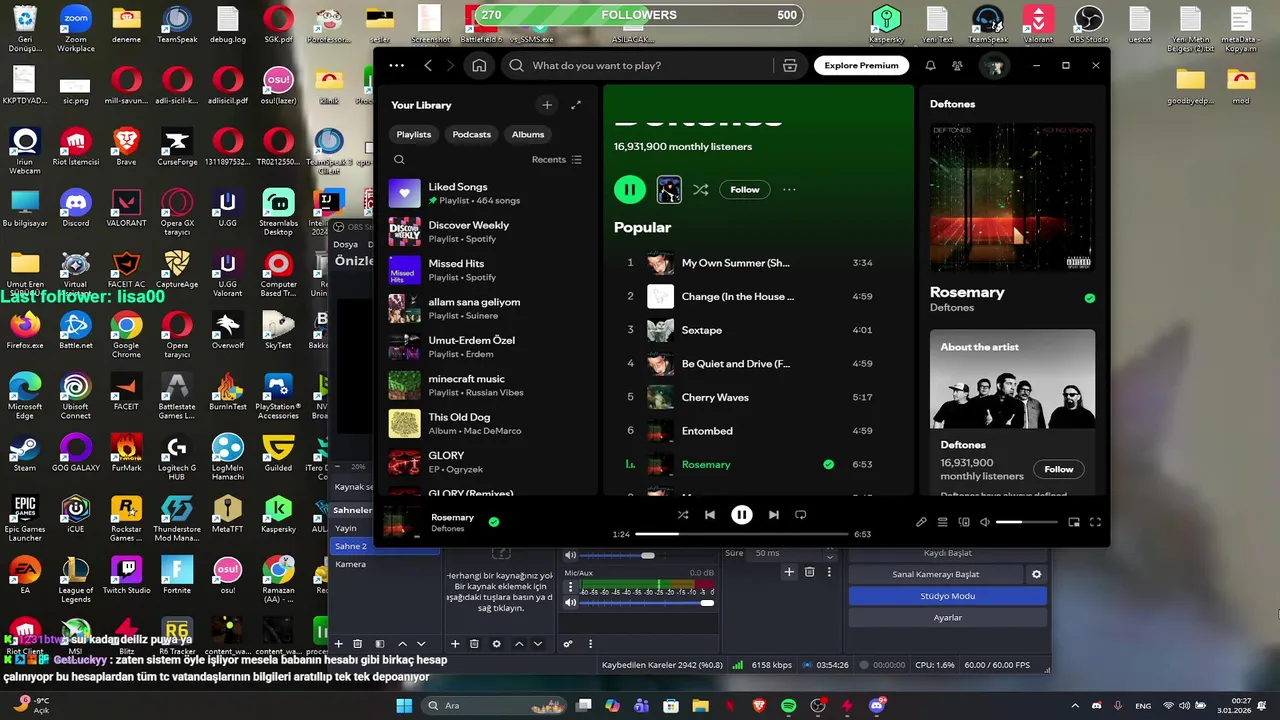This screenshot has width=1280, height=720.
Task: Add a scene with OBS plus icon
Action: click(338, 644)
